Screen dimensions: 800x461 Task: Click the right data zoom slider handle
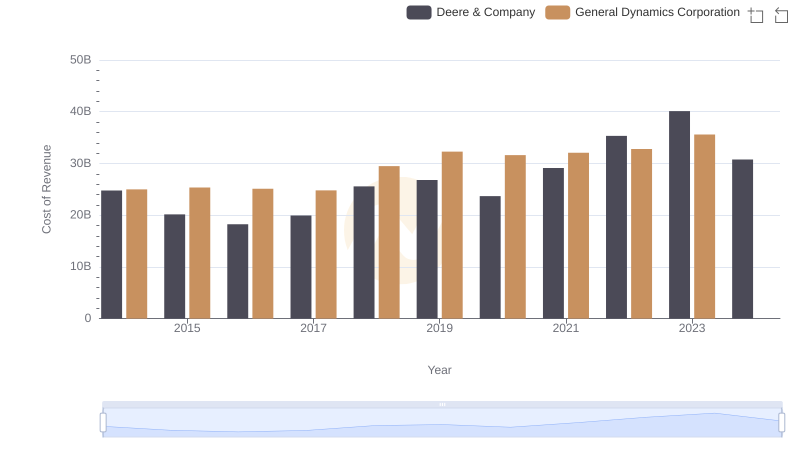pos(782,422)
